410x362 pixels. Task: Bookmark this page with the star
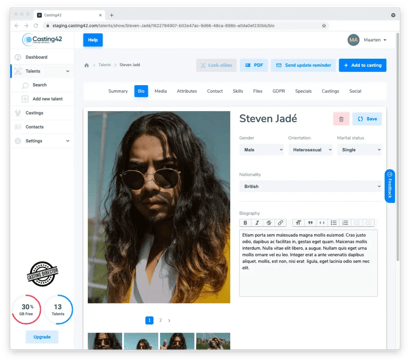324,26
